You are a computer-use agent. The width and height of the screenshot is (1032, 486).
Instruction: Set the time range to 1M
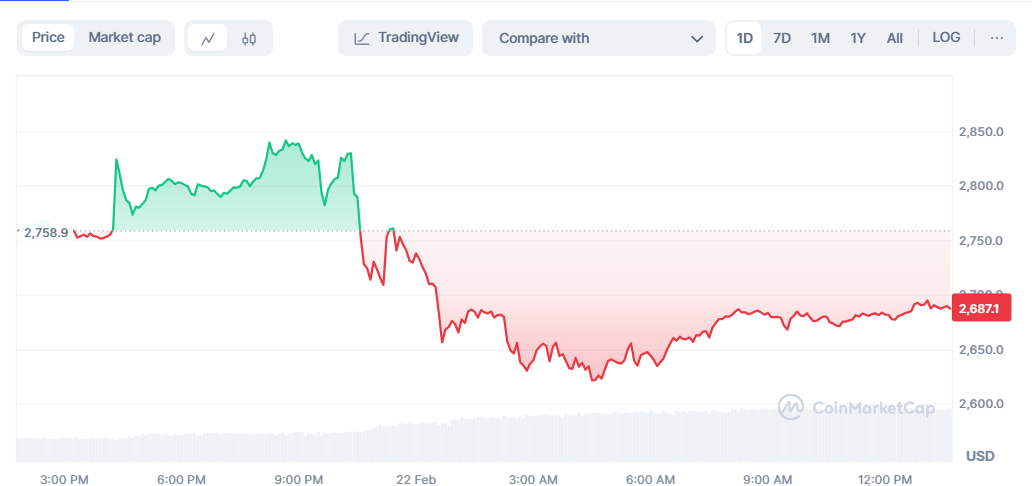click(x=820, y=38)
